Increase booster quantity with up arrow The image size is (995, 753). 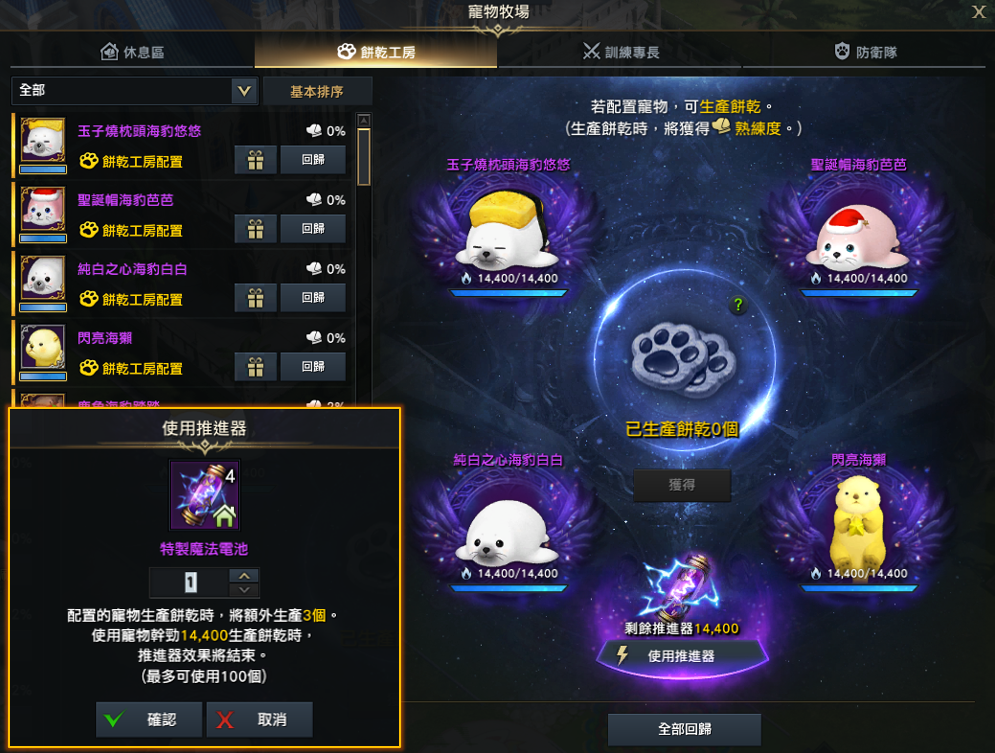244,575
